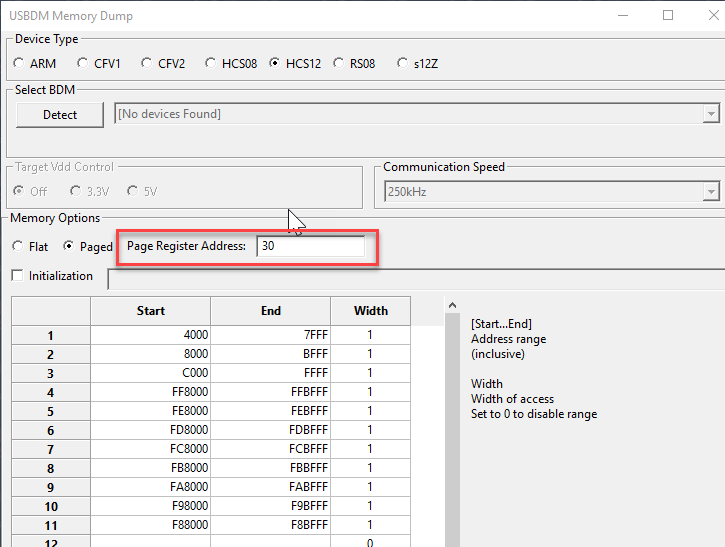Maximize the USBDM Memory Dump window
Image resolution: width=725 pixels, height=547 pixels.
coord(668,15)
